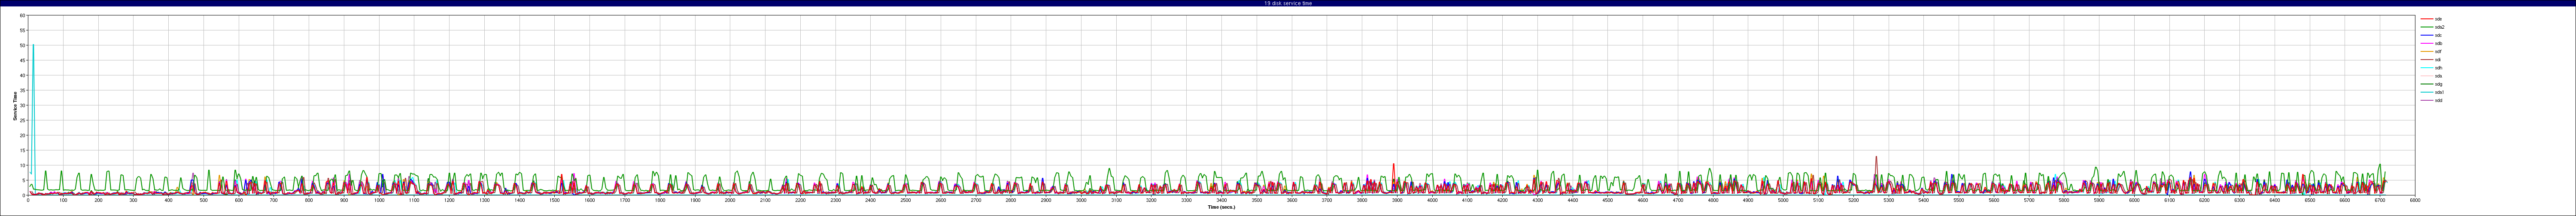Click the '19 disk service time' chart title

[x=1288, y=3]
